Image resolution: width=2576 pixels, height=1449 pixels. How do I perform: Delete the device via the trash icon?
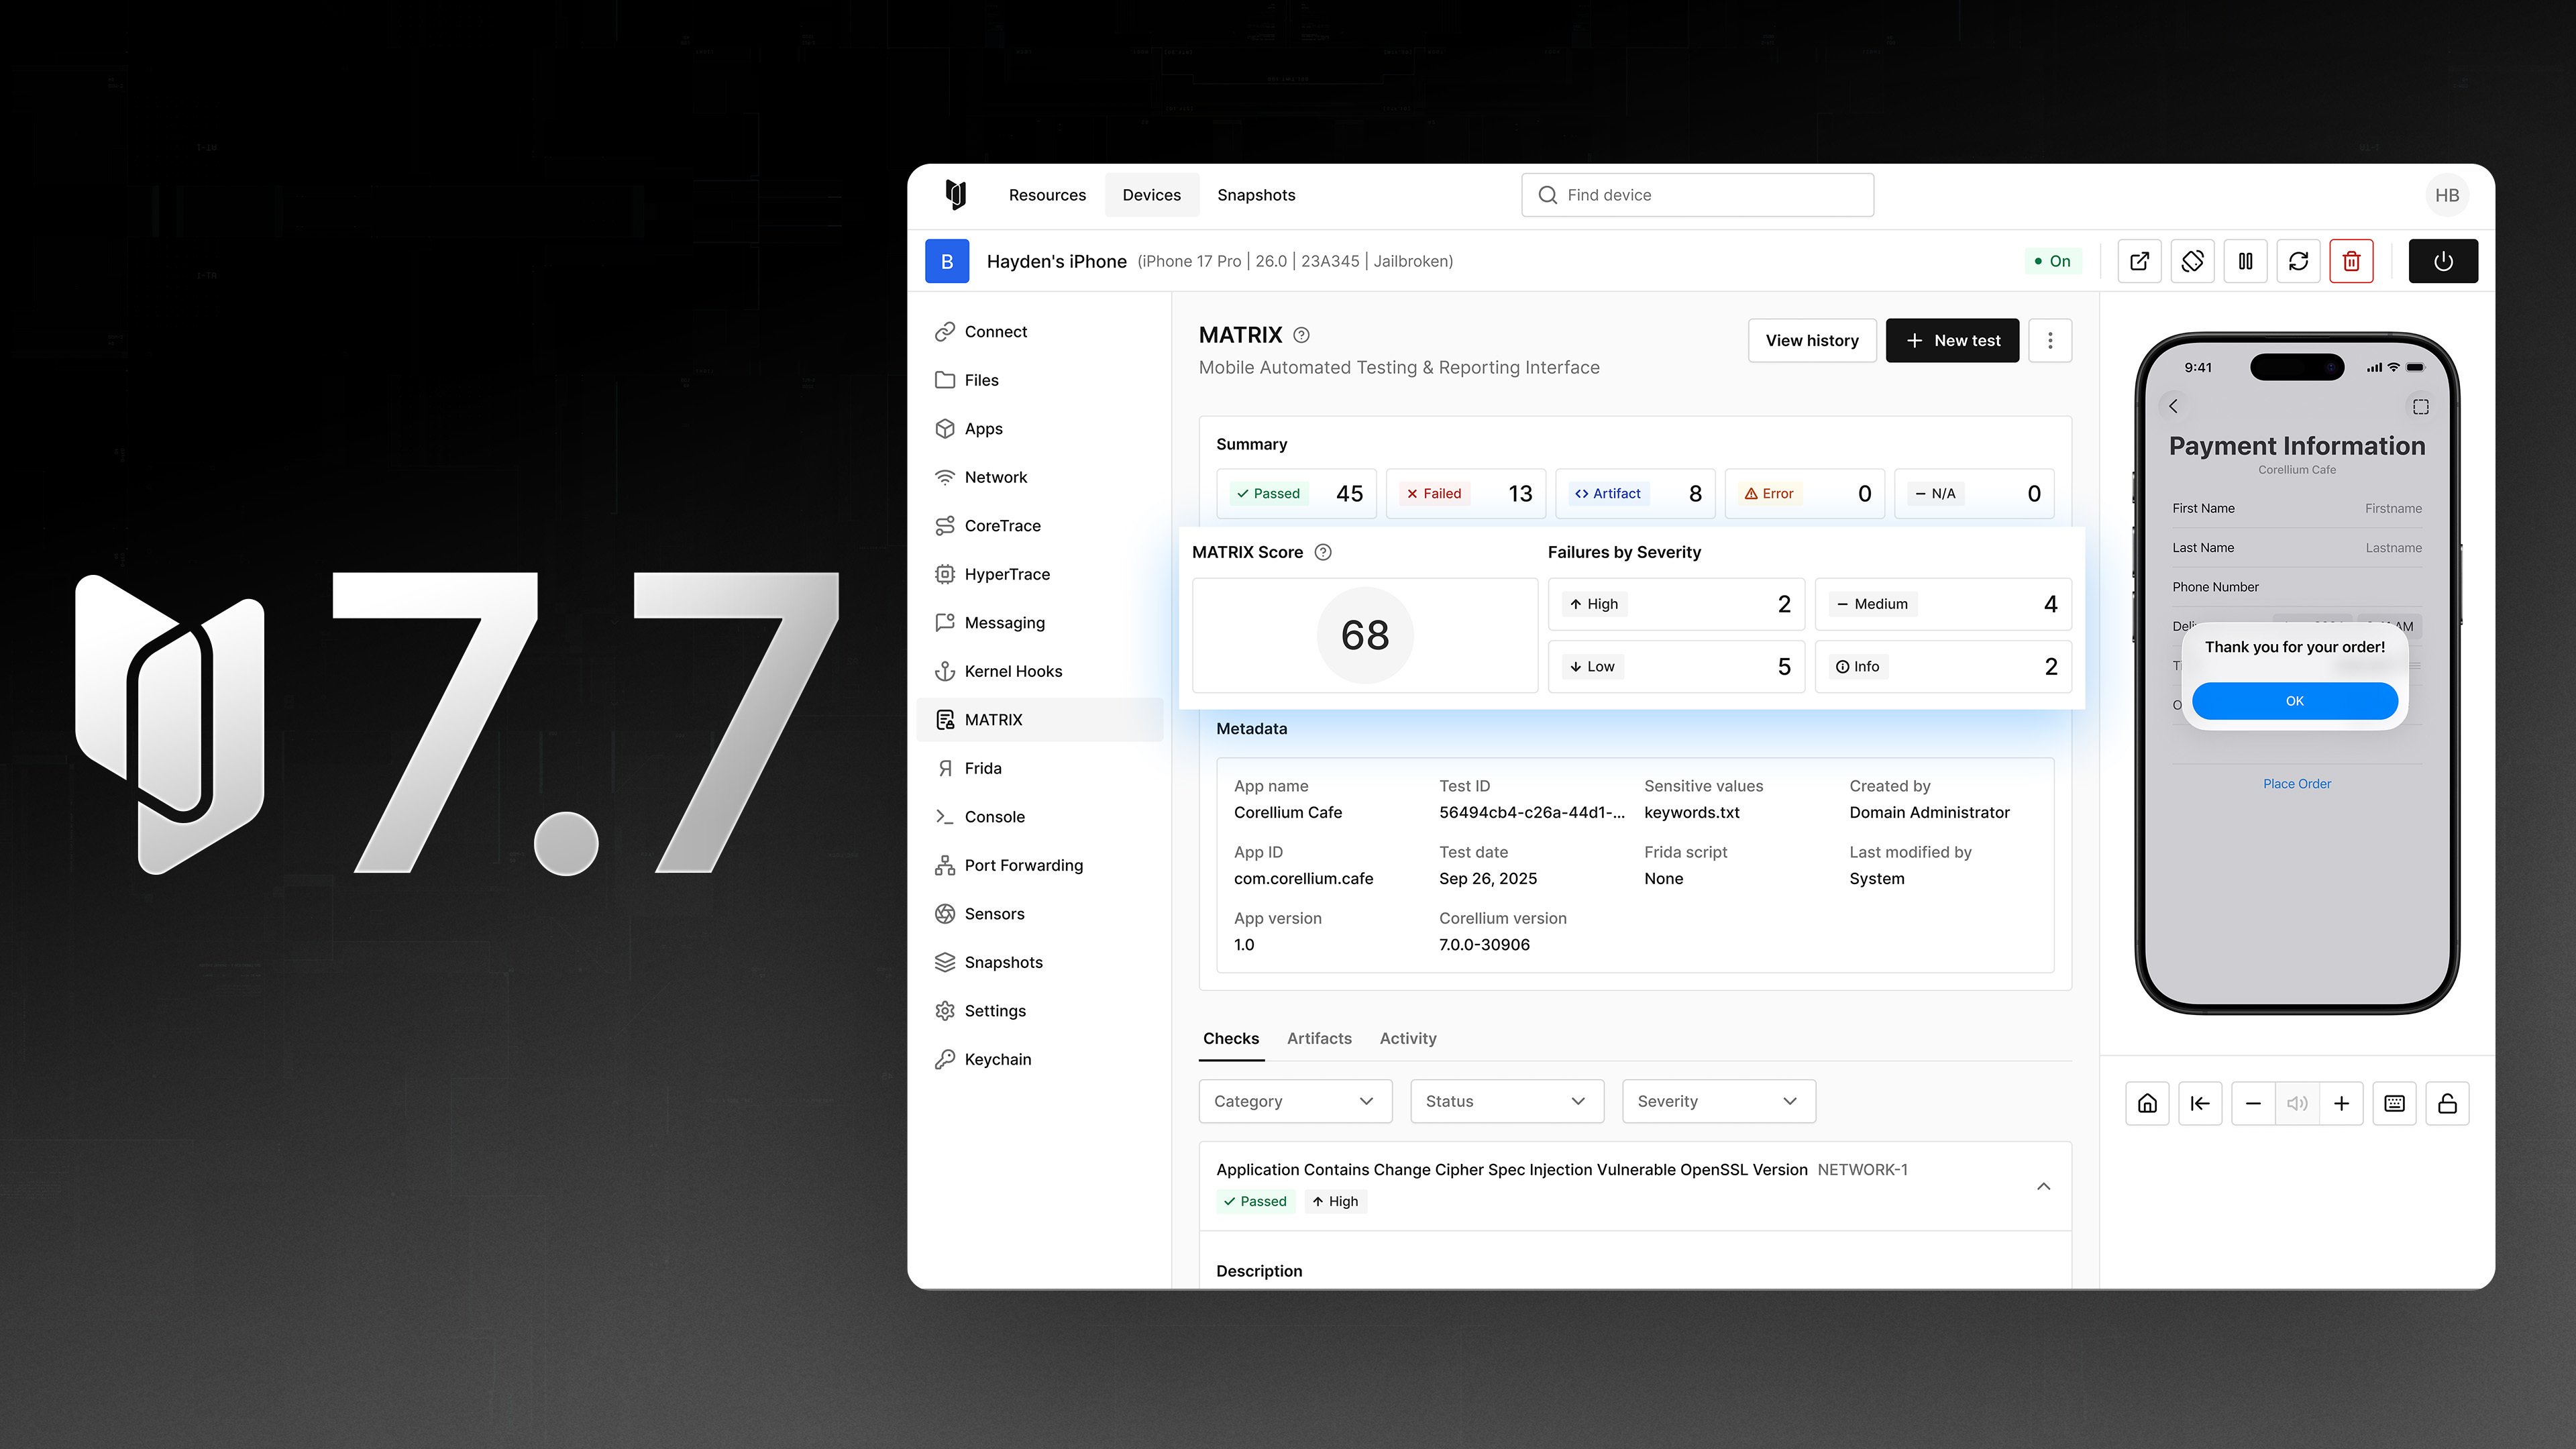point(2352,260)
